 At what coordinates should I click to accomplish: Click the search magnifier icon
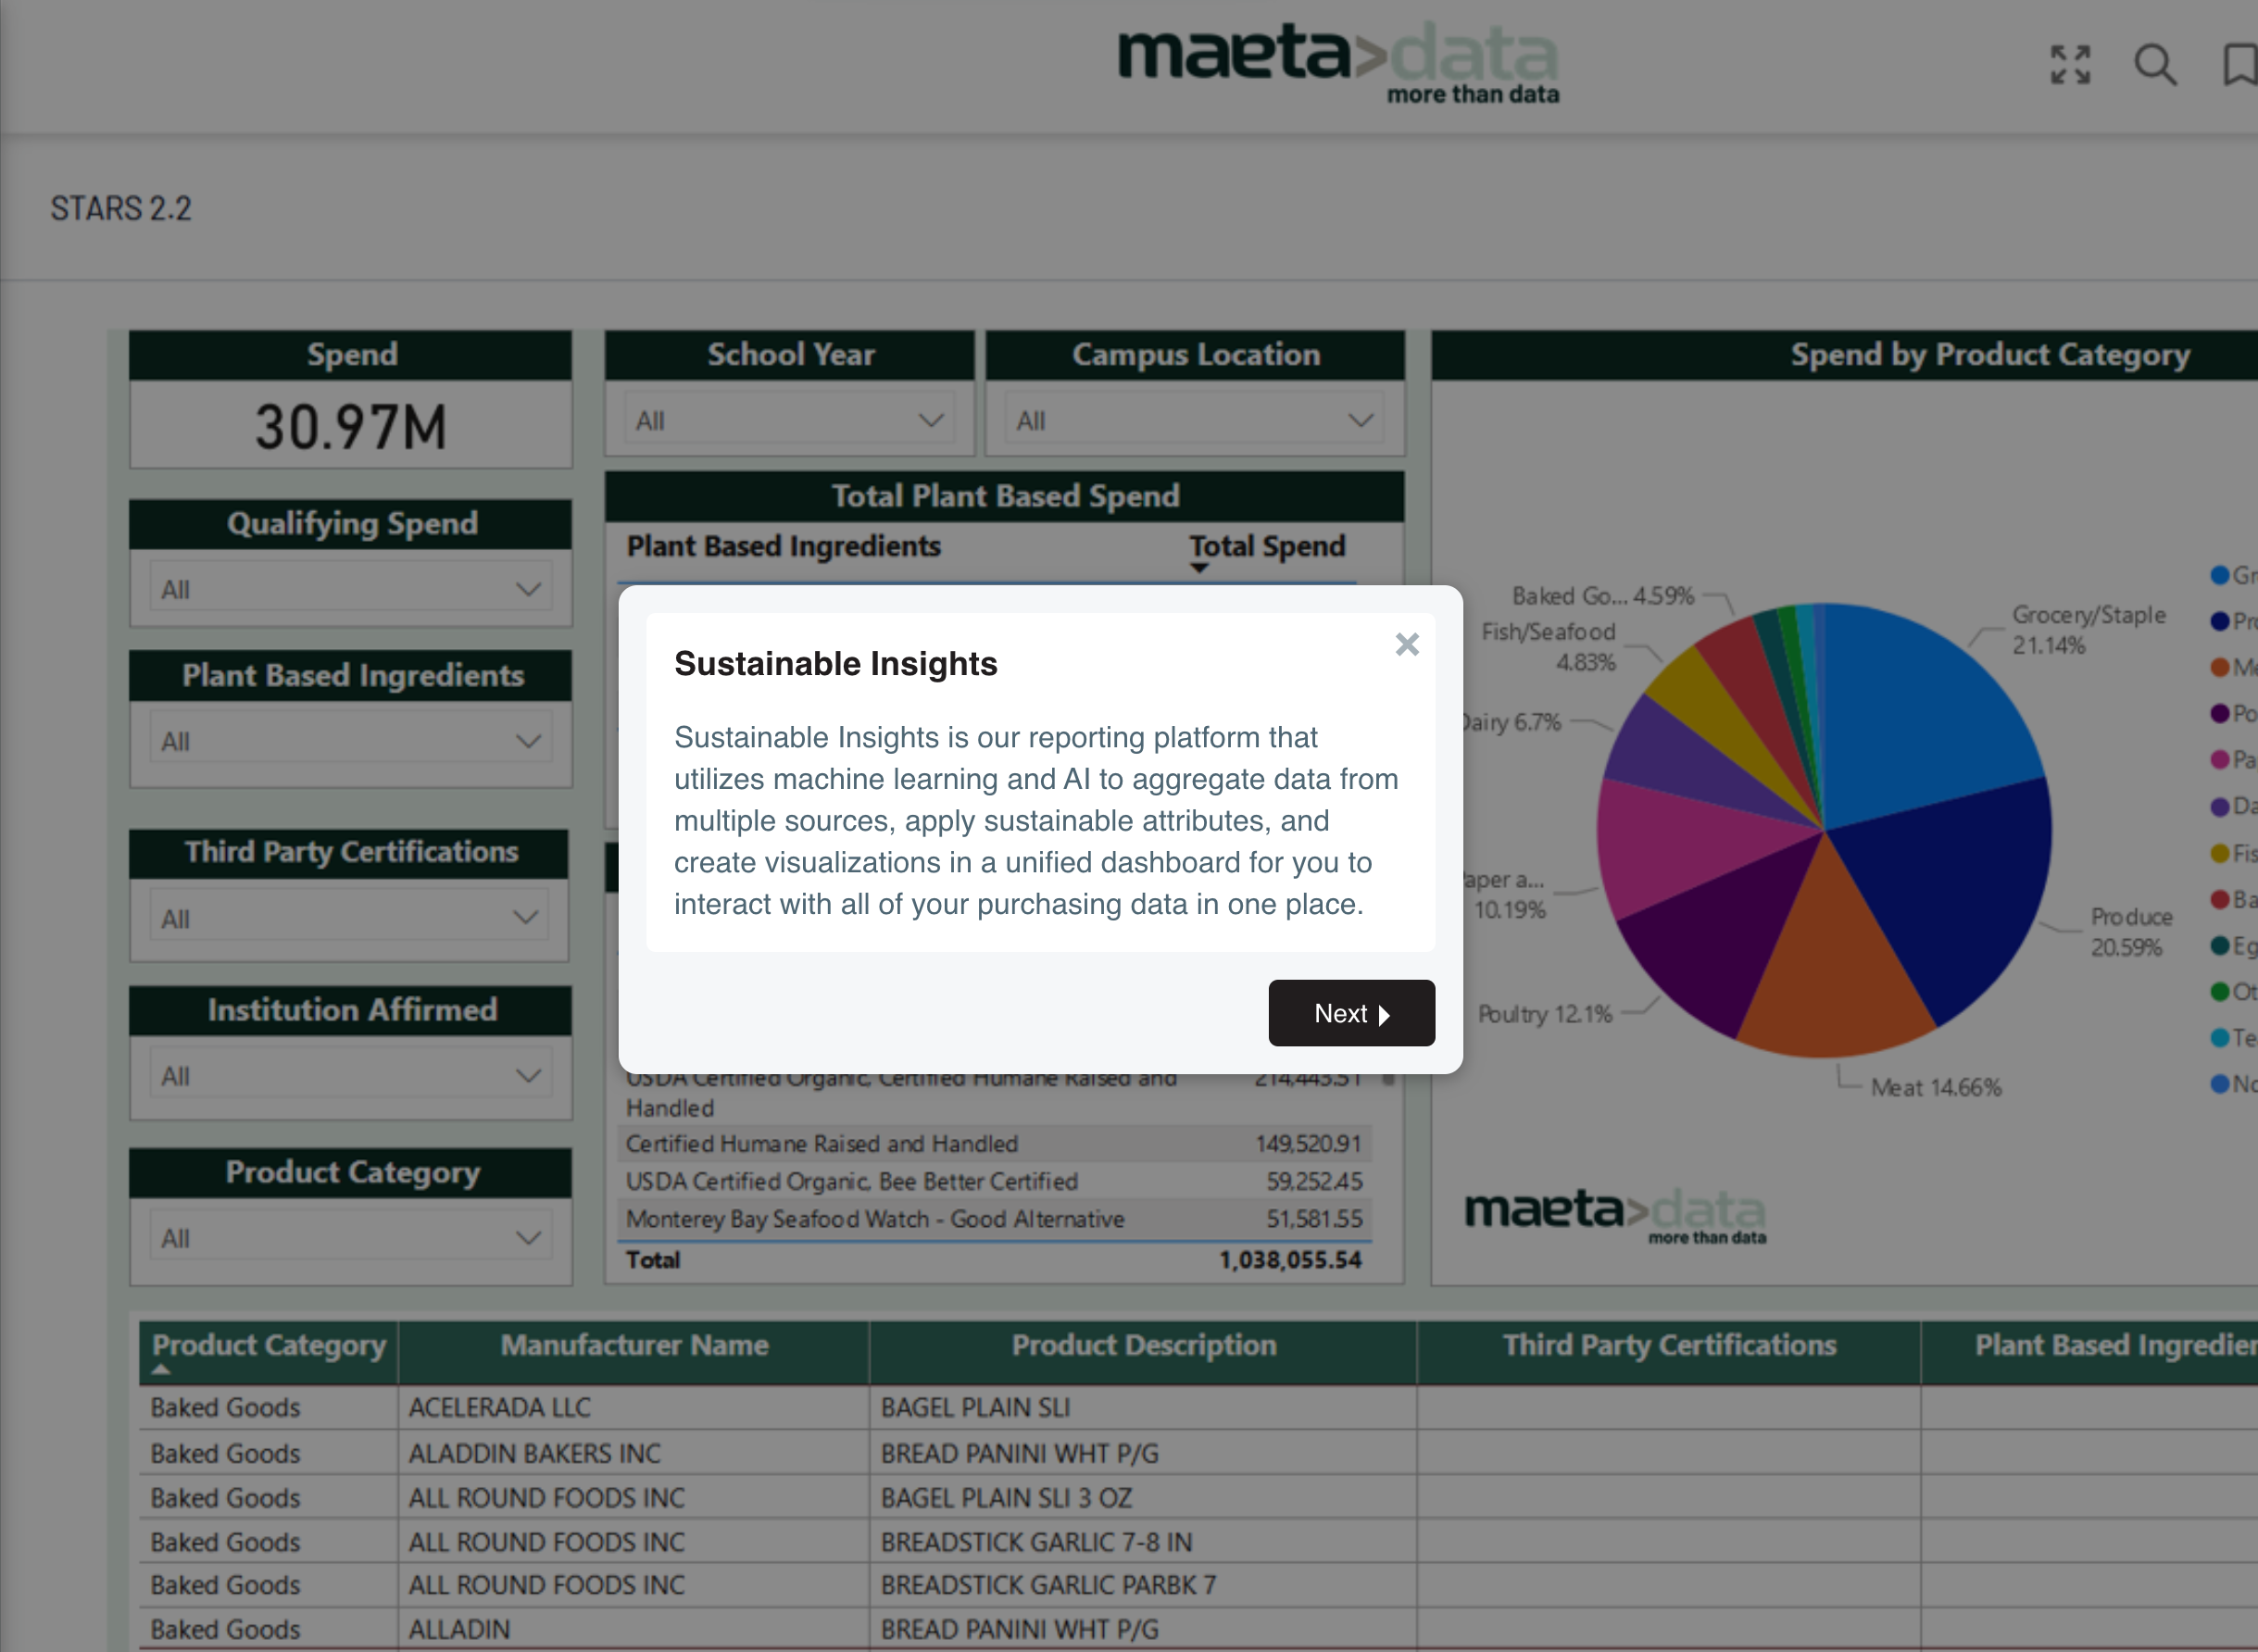point(2154,65)
